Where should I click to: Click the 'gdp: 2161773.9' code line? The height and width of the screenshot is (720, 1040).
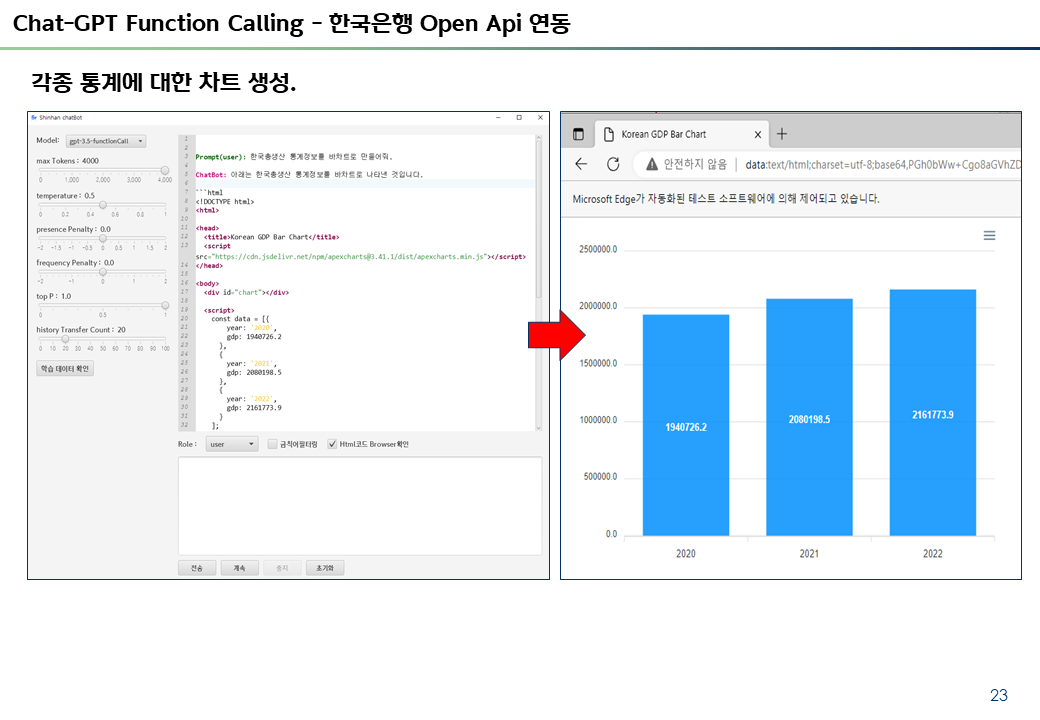coord(254,408)
